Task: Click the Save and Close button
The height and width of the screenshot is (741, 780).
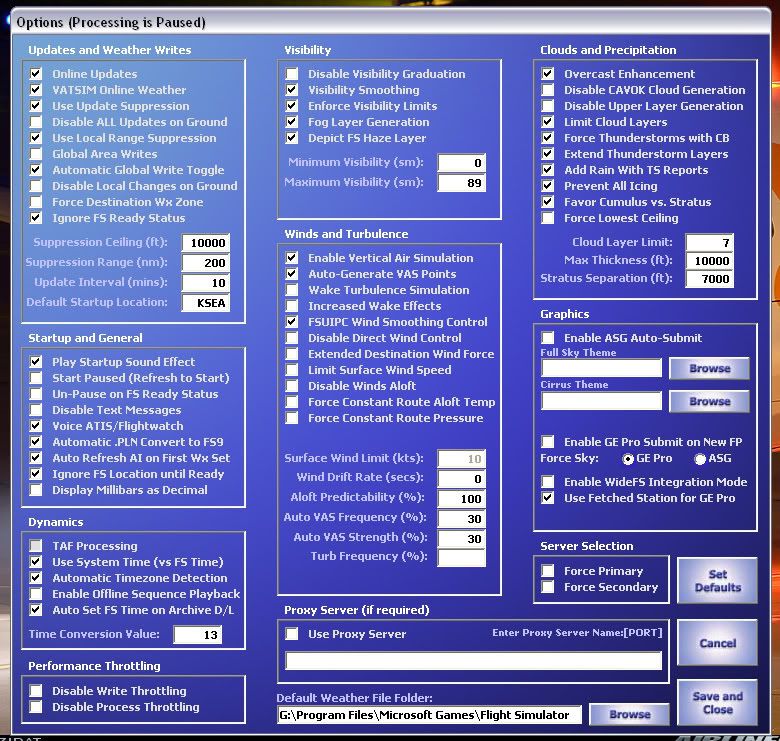Action: (717, 703)
